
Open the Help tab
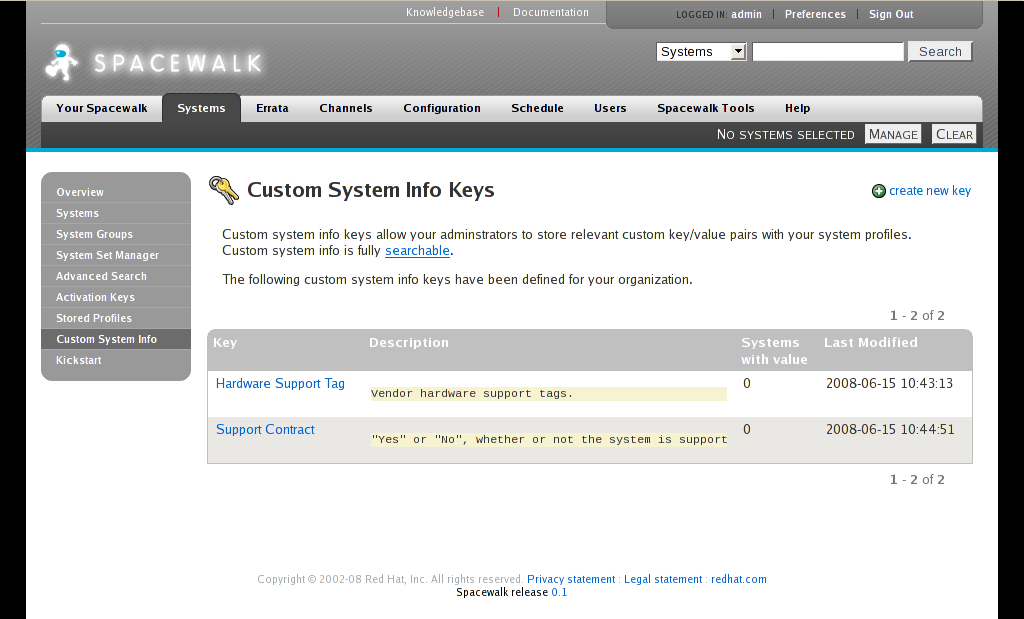pos(797,108)
